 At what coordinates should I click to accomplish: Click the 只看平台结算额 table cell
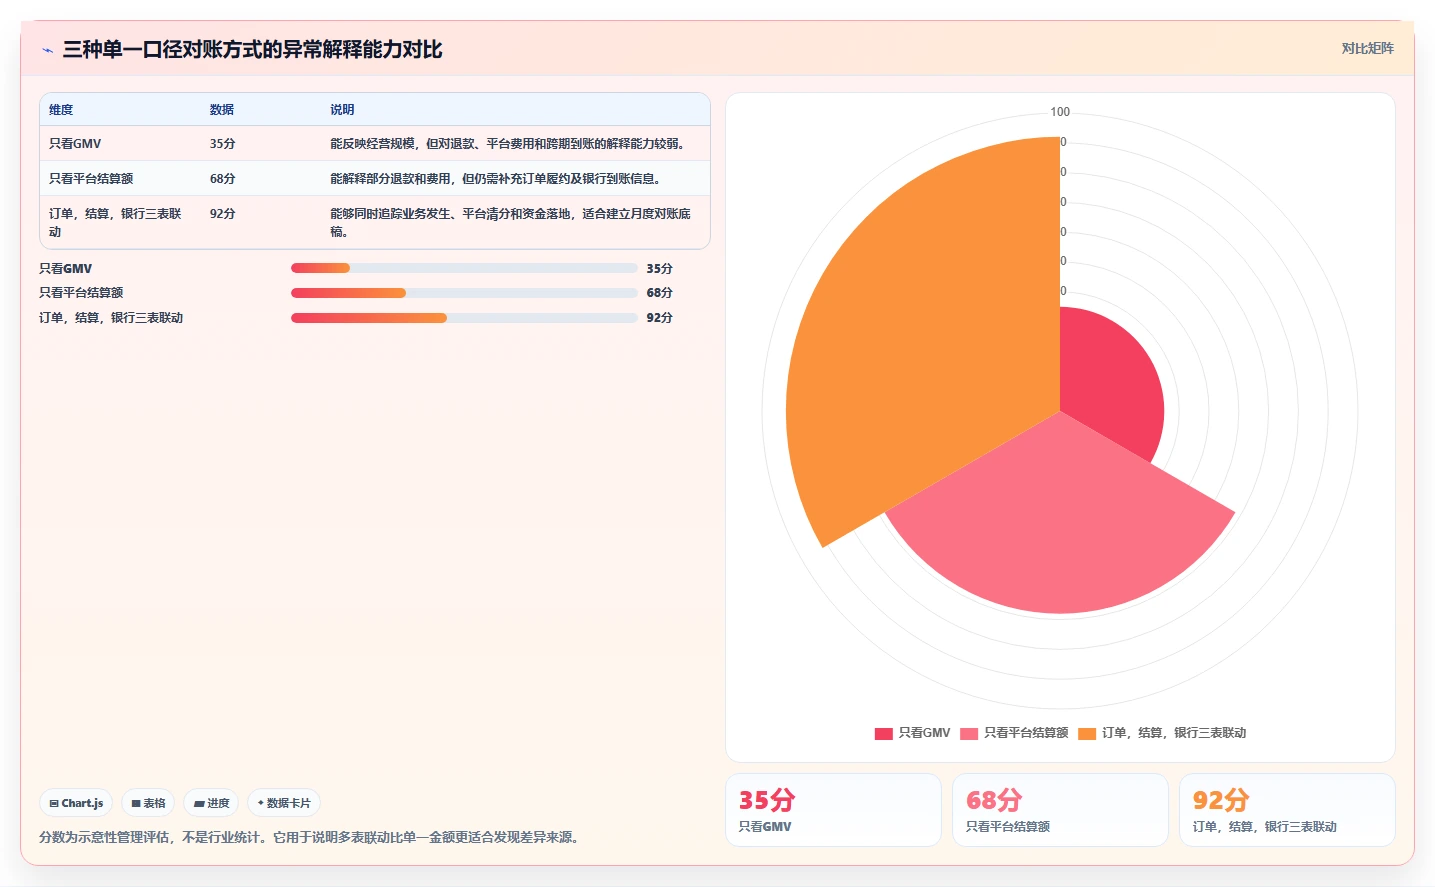[x=91, y=179]
